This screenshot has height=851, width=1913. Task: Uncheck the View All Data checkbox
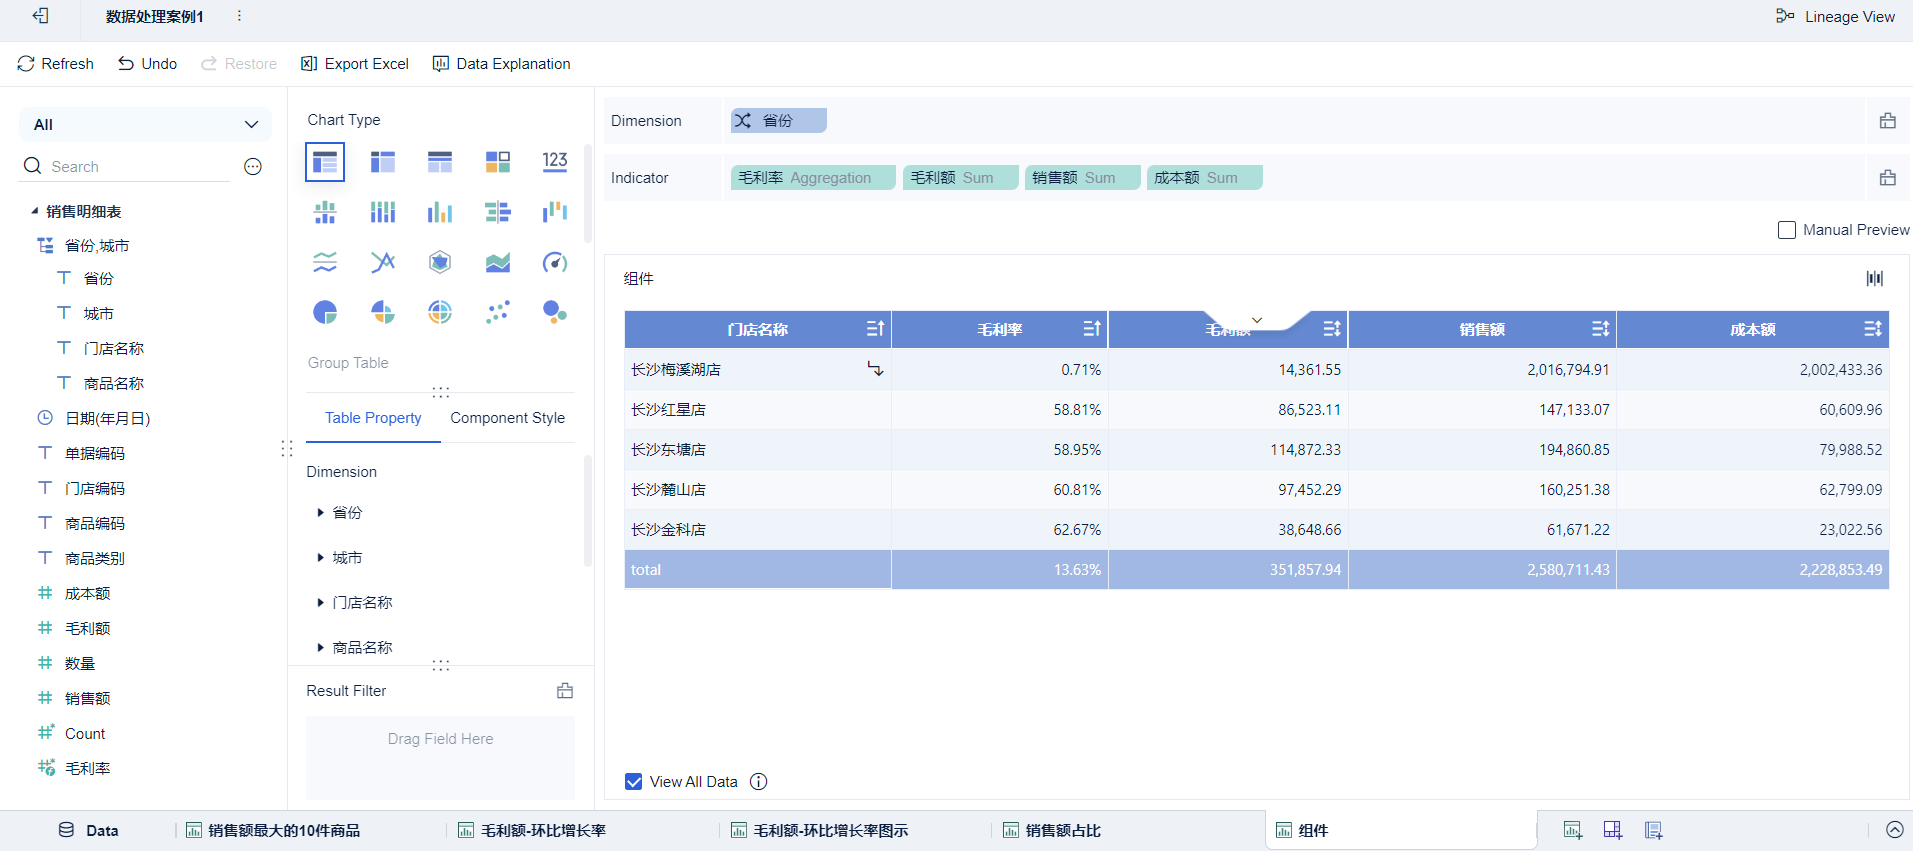click(x=634, y=782)
